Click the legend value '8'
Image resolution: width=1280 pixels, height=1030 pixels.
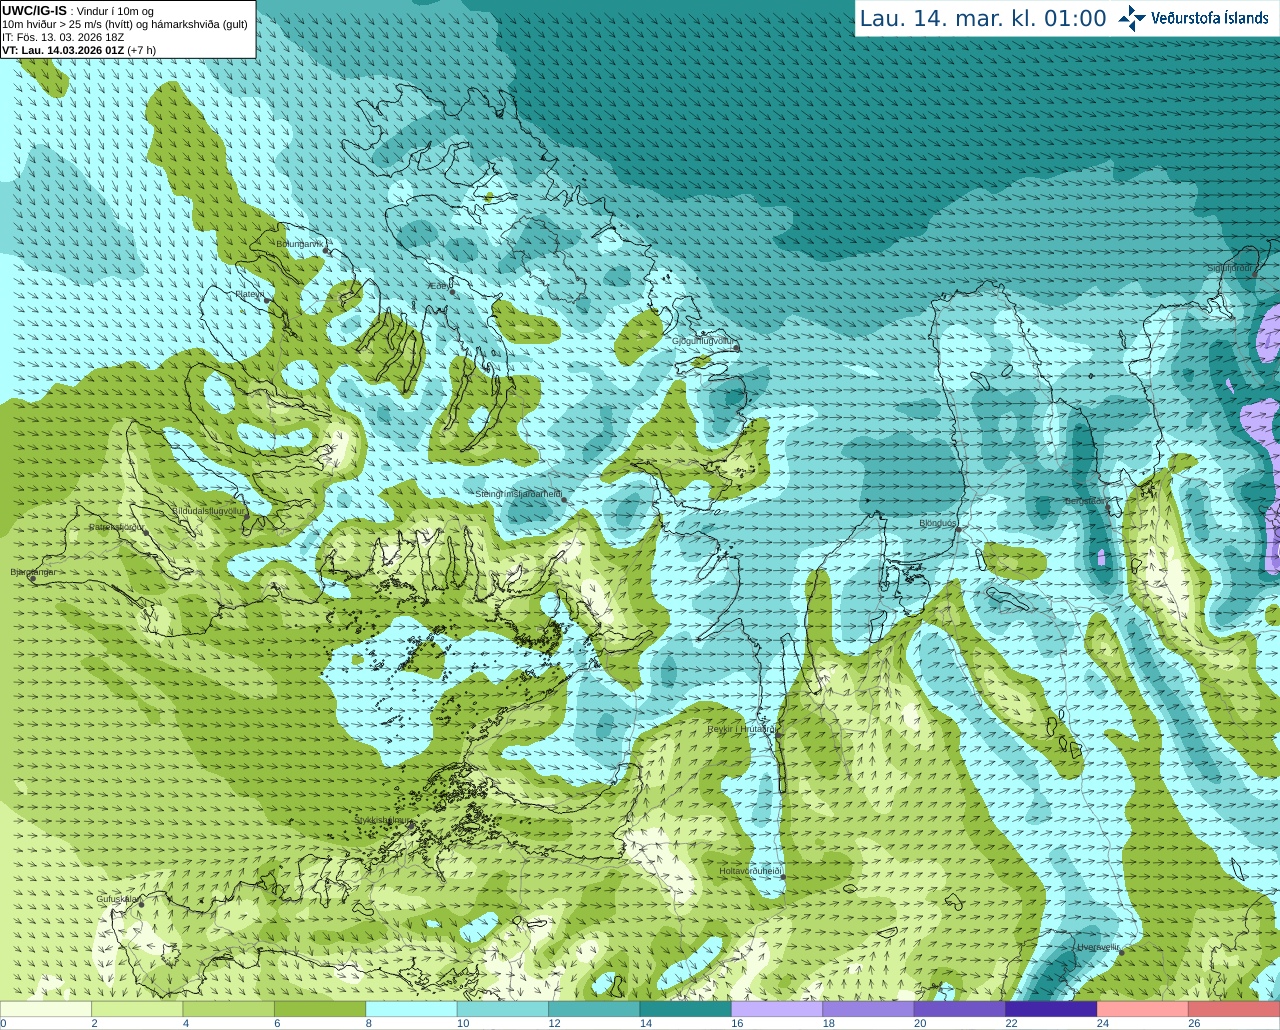click(x=369, y=1024)
